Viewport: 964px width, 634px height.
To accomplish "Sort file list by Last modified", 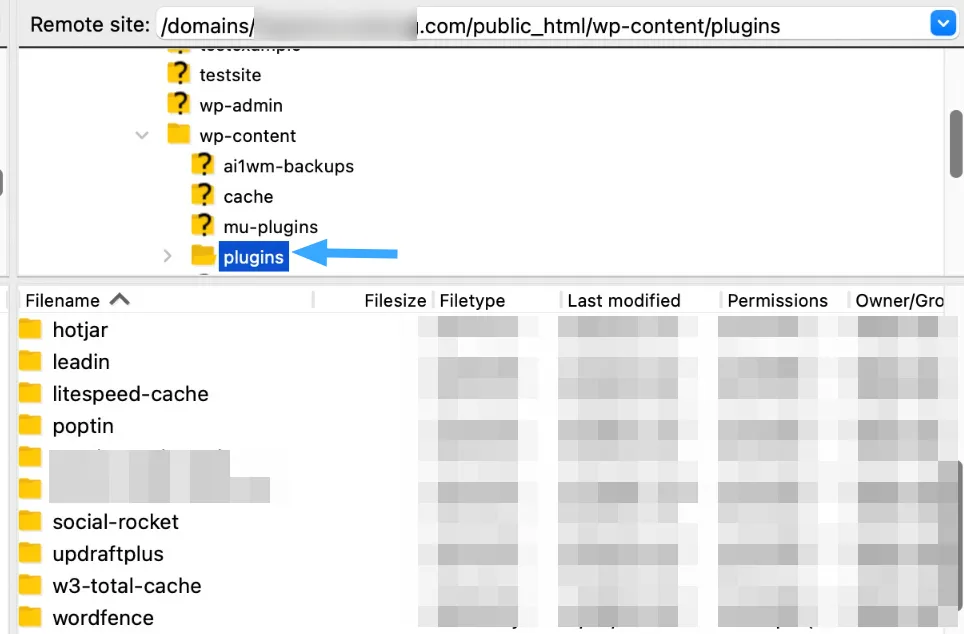I will click(624, 301).
